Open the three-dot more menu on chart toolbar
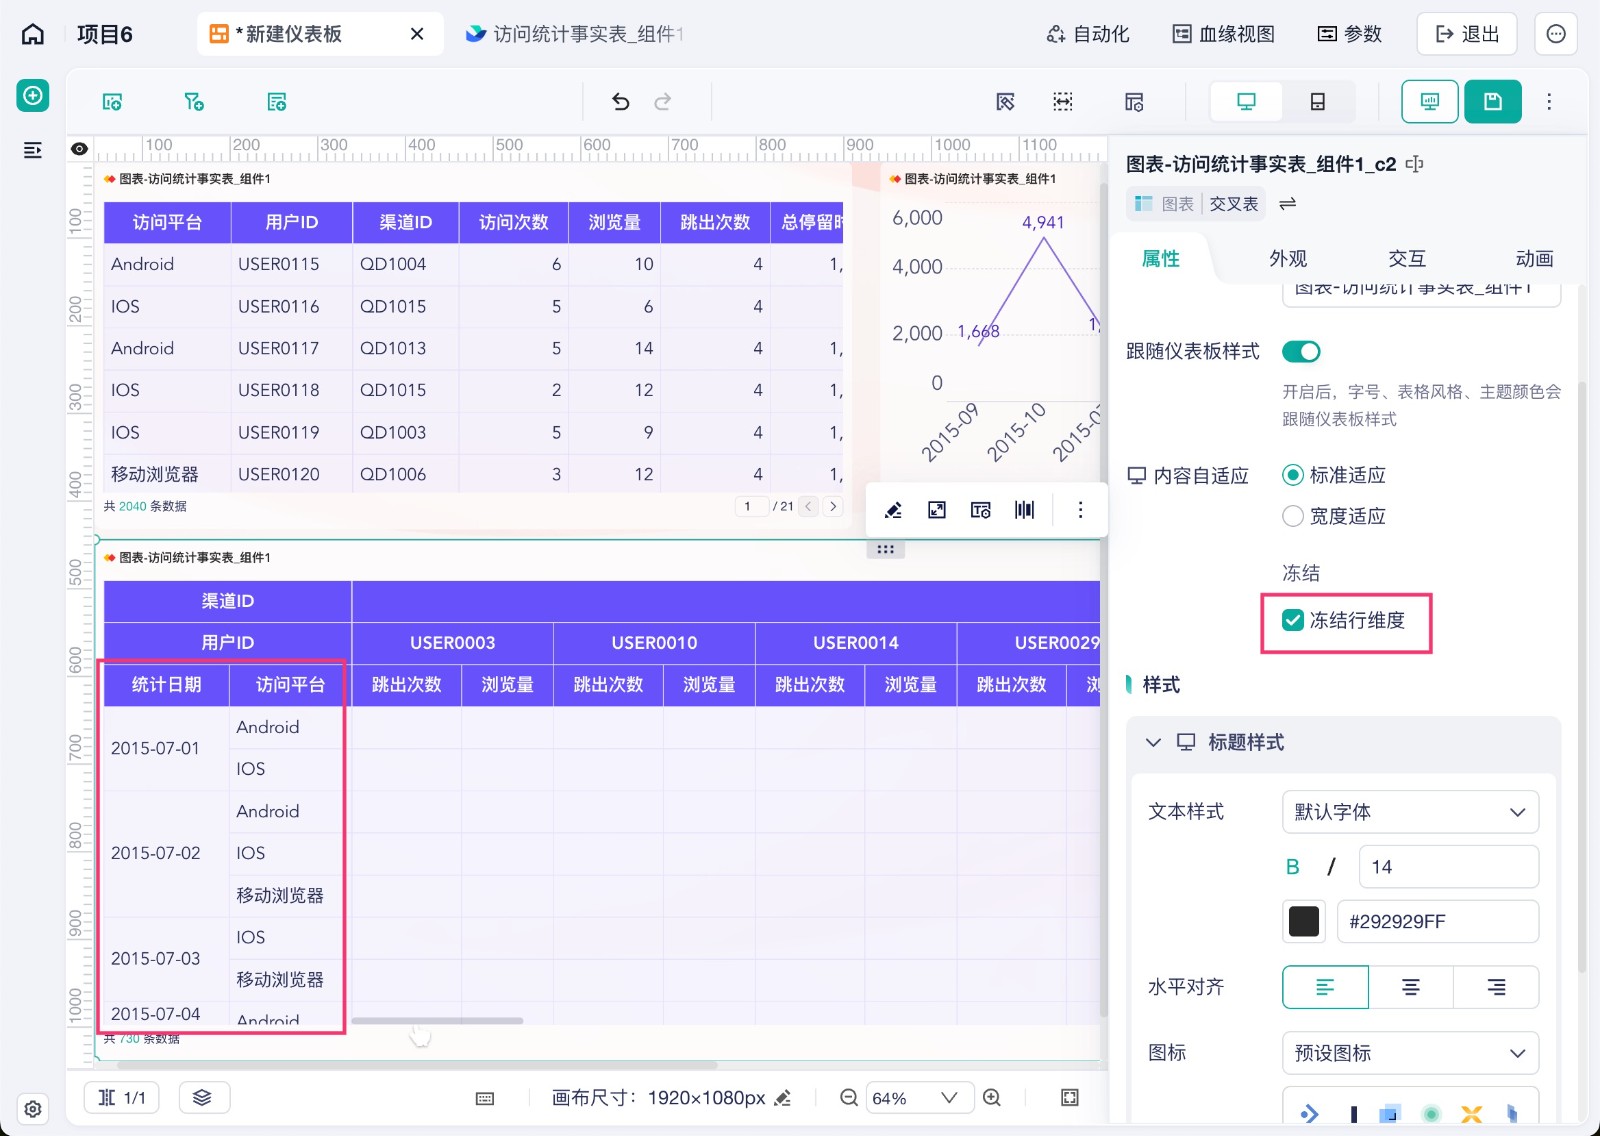 [1080, 510]
